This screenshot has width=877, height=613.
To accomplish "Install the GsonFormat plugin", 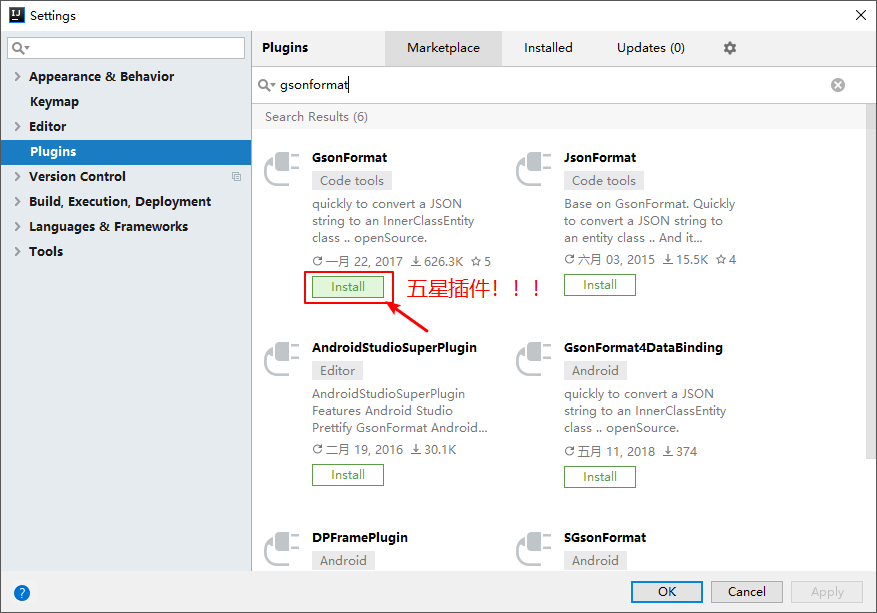I will pos(348,287).
